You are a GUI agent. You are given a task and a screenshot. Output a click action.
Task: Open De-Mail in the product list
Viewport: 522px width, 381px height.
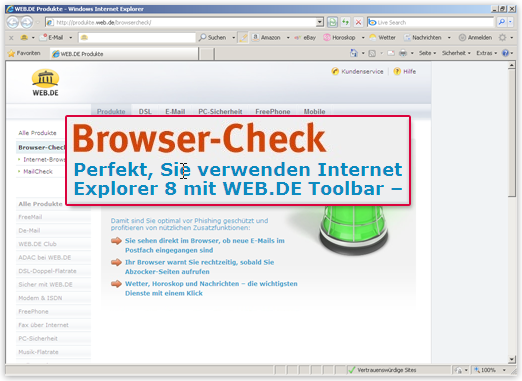click(x=29, y=230)
